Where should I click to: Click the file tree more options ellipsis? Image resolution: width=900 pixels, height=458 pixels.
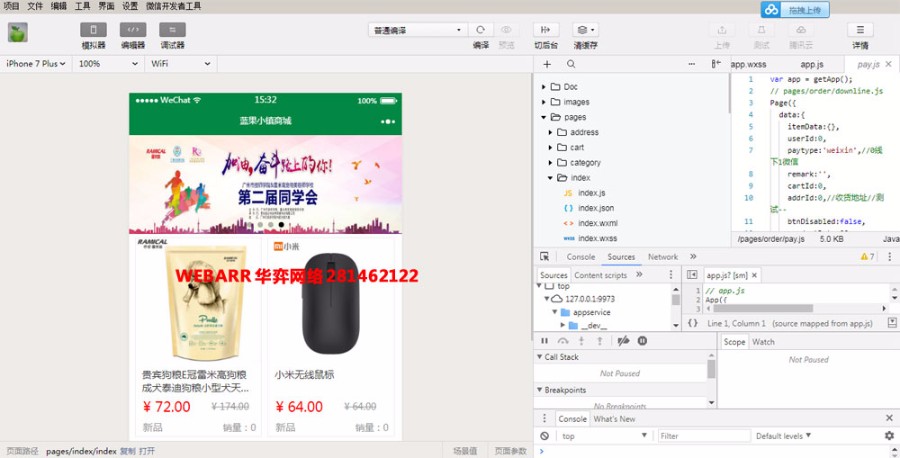692,64
